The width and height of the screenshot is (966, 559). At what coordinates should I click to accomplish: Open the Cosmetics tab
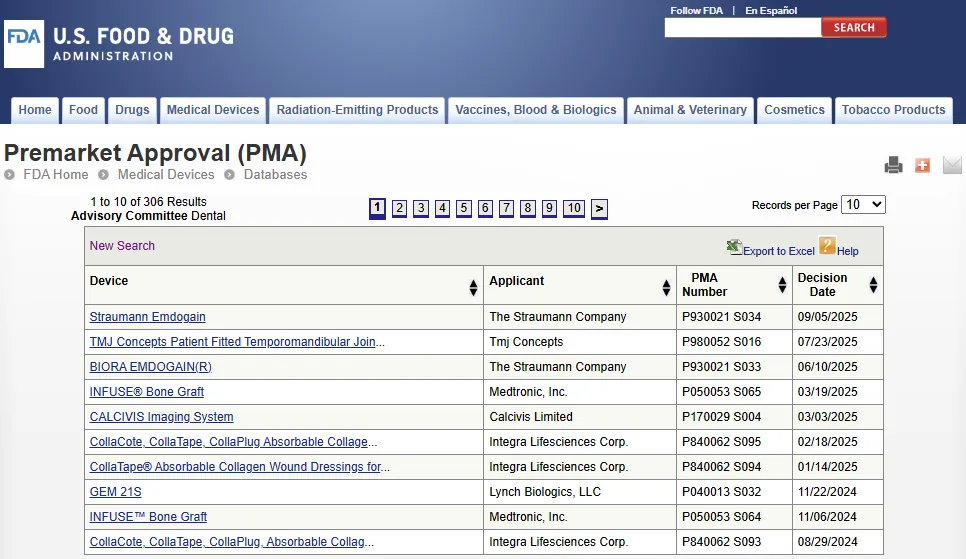pyautogui.click(x=794, y=110)
